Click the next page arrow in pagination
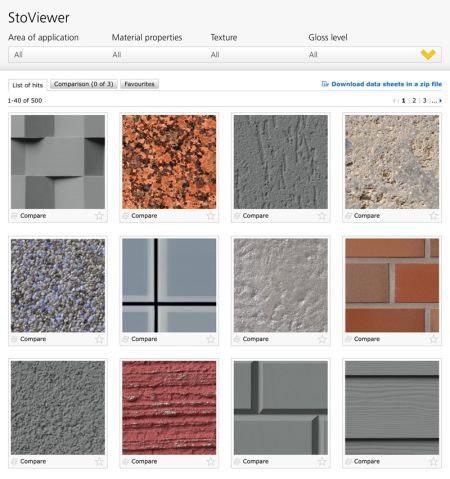The width and height of the screenshot is (450, 479). click(440, 100)
